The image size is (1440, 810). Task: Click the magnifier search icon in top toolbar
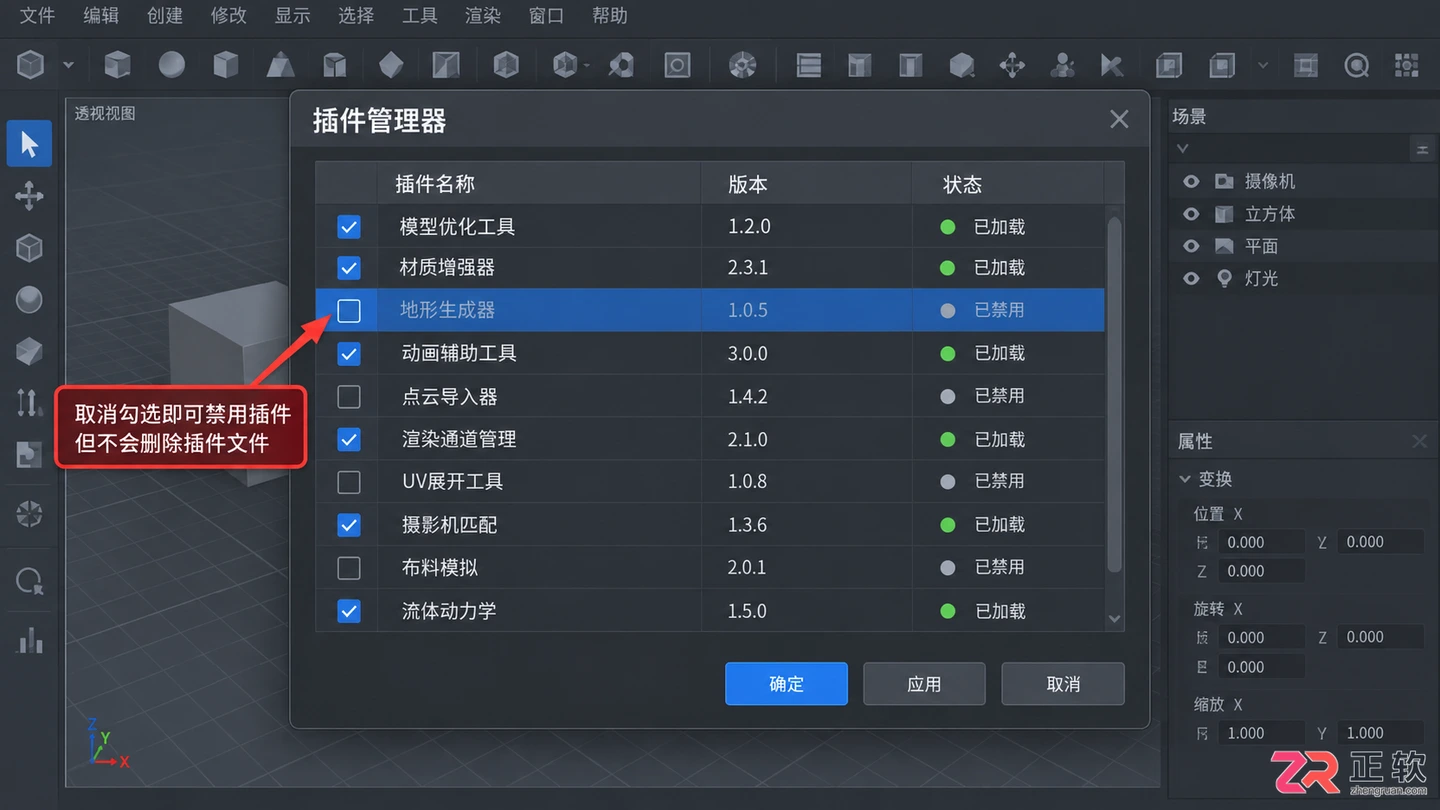[1356, 66]
